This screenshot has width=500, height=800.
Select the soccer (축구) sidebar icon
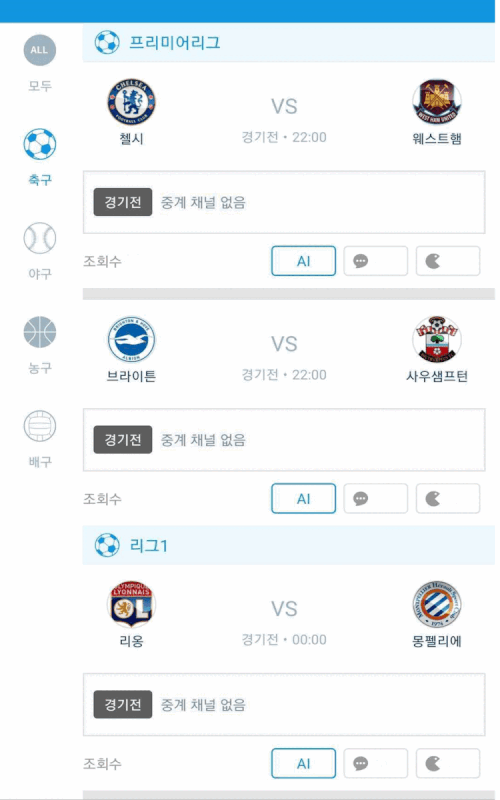[x=39, y=144]
